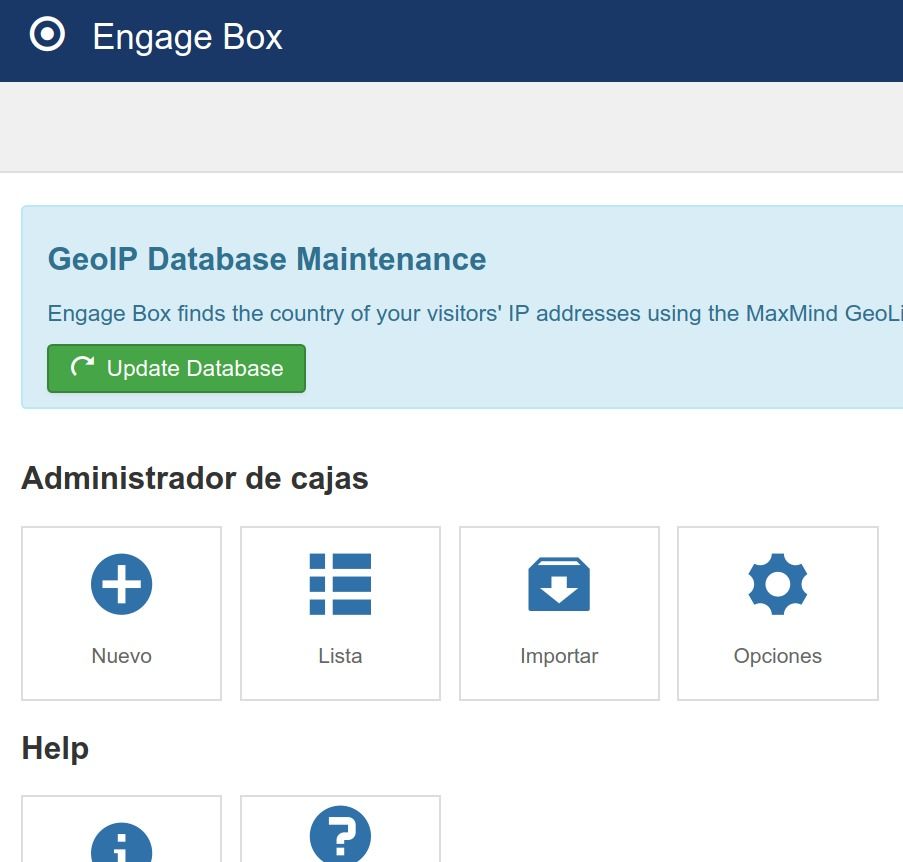Click the Lista label

[x=340, y=656]
